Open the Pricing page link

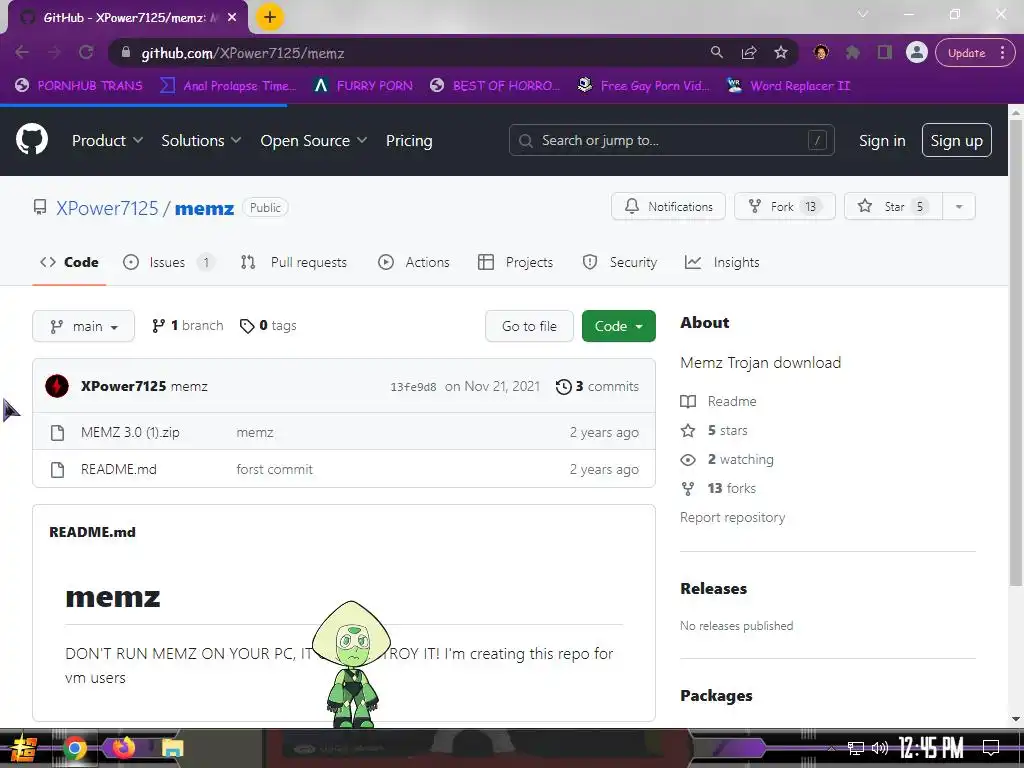(x=409, y=140)
